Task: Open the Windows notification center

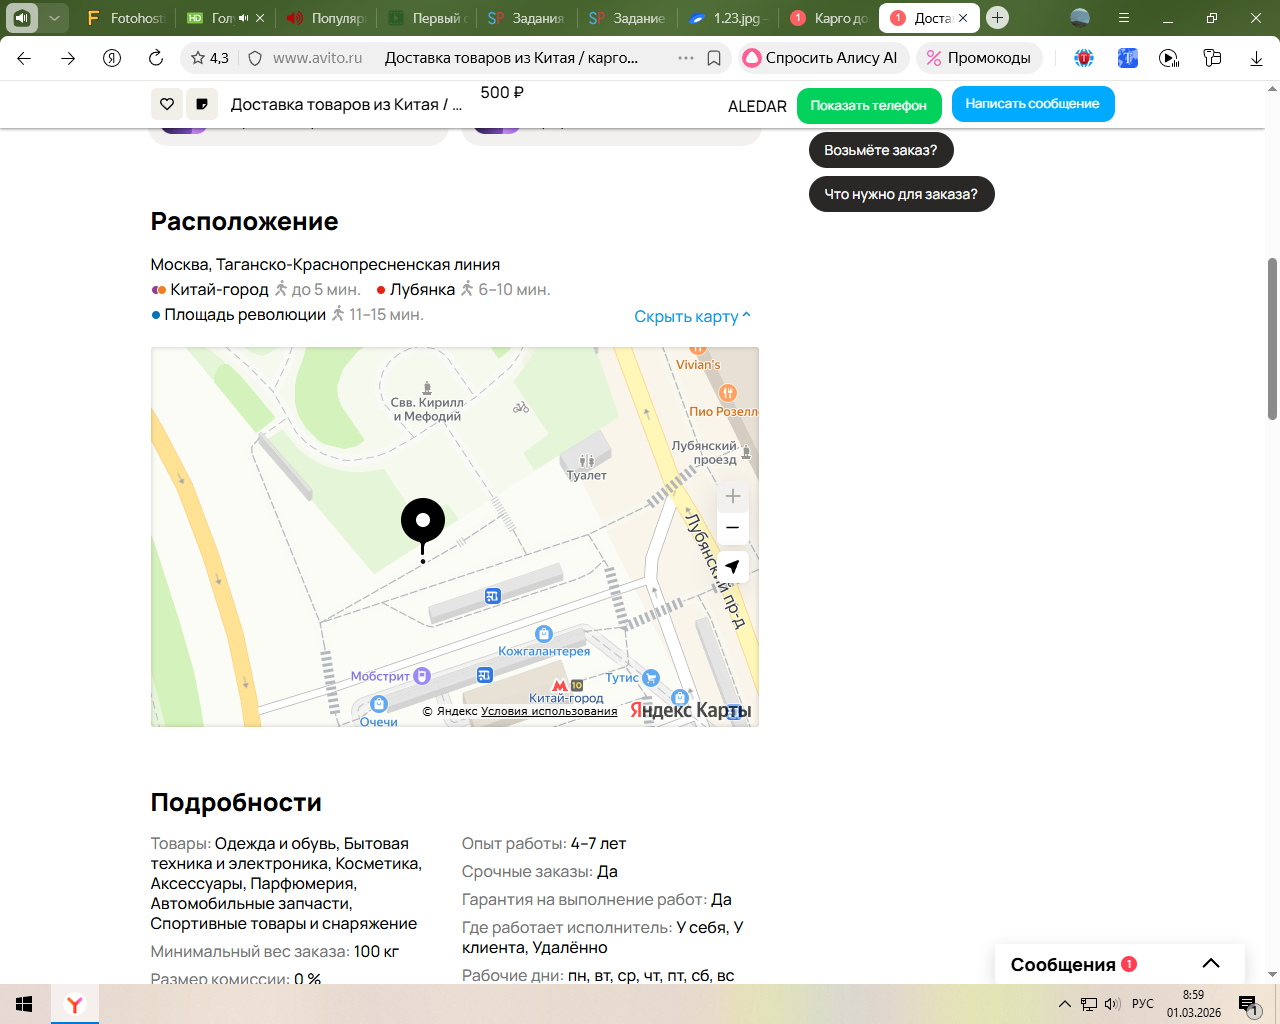Action: point(1249,1004)
